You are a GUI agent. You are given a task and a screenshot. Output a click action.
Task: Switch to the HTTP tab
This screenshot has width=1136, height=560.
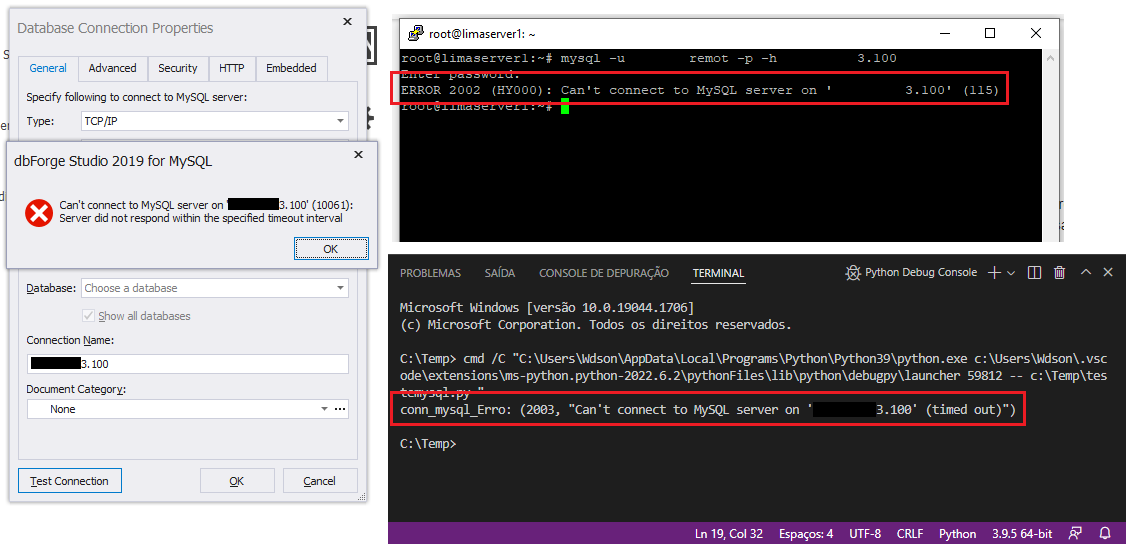[232, 68]
